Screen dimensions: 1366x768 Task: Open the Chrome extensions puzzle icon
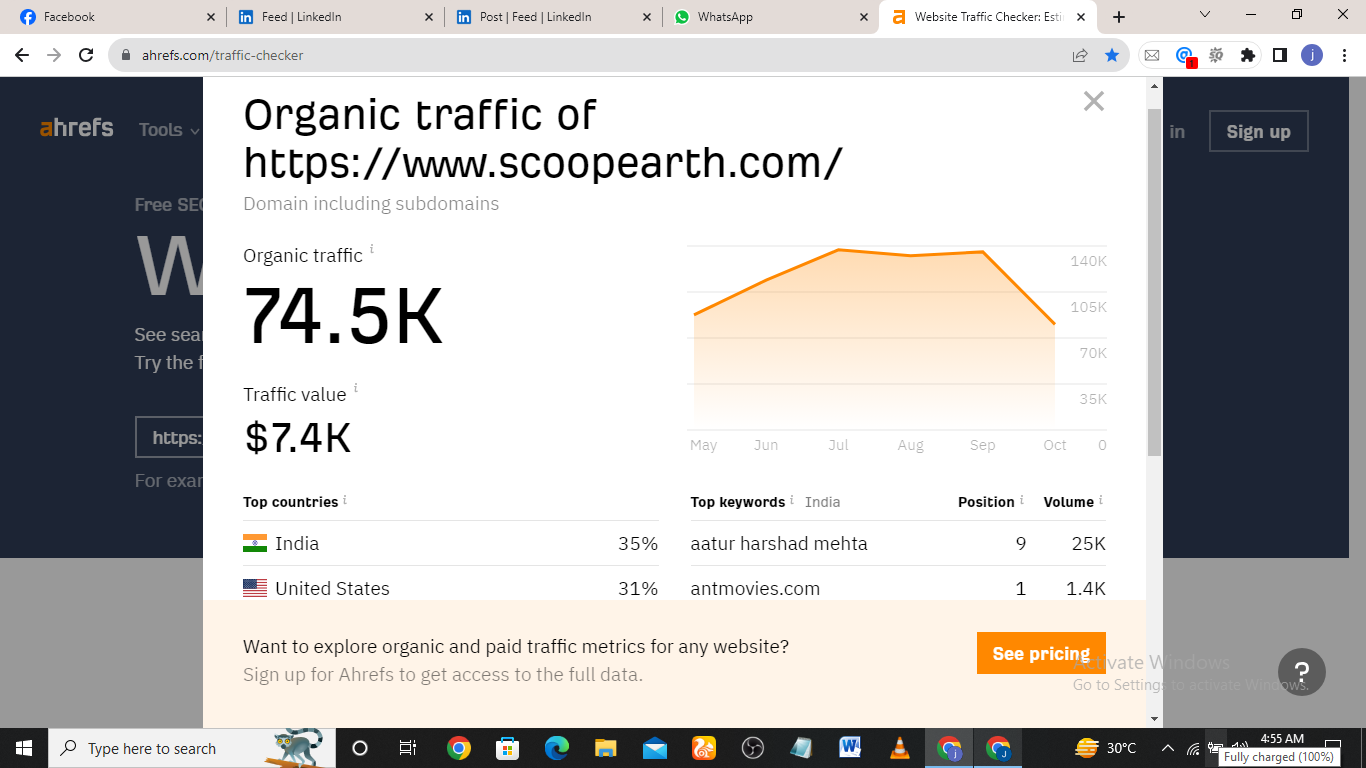[x=1246, y=55]
